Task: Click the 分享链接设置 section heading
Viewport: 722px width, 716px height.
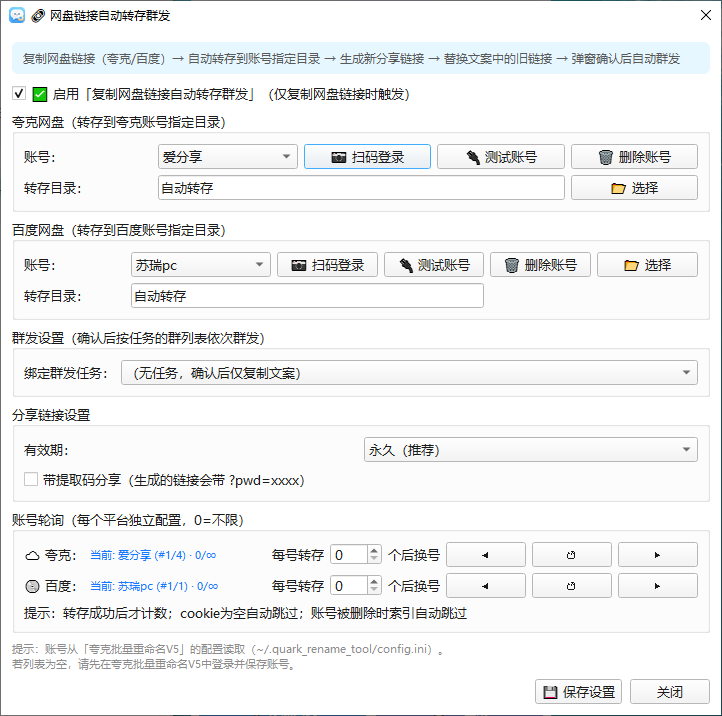Action: point(51,415)
